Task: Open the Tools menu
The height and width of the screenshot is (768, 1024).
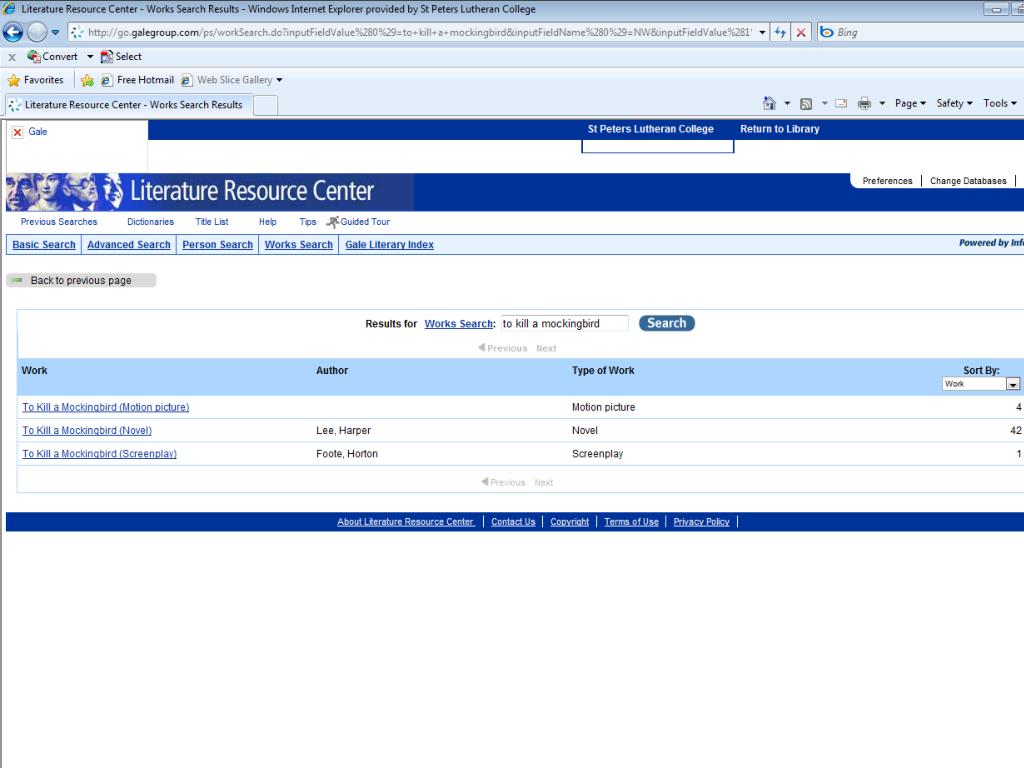Action: pyautogui.click(x=1000, y=103)
